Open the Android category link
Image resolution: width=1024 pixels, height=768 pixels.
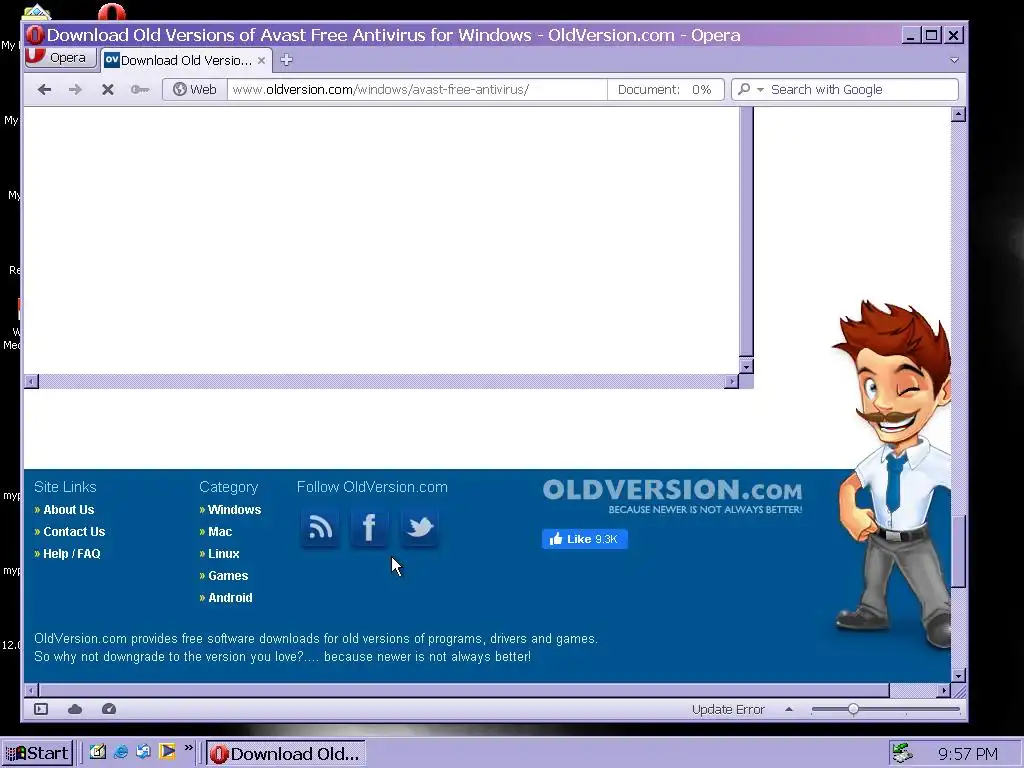pyautogui.click(x=230, y=598)
